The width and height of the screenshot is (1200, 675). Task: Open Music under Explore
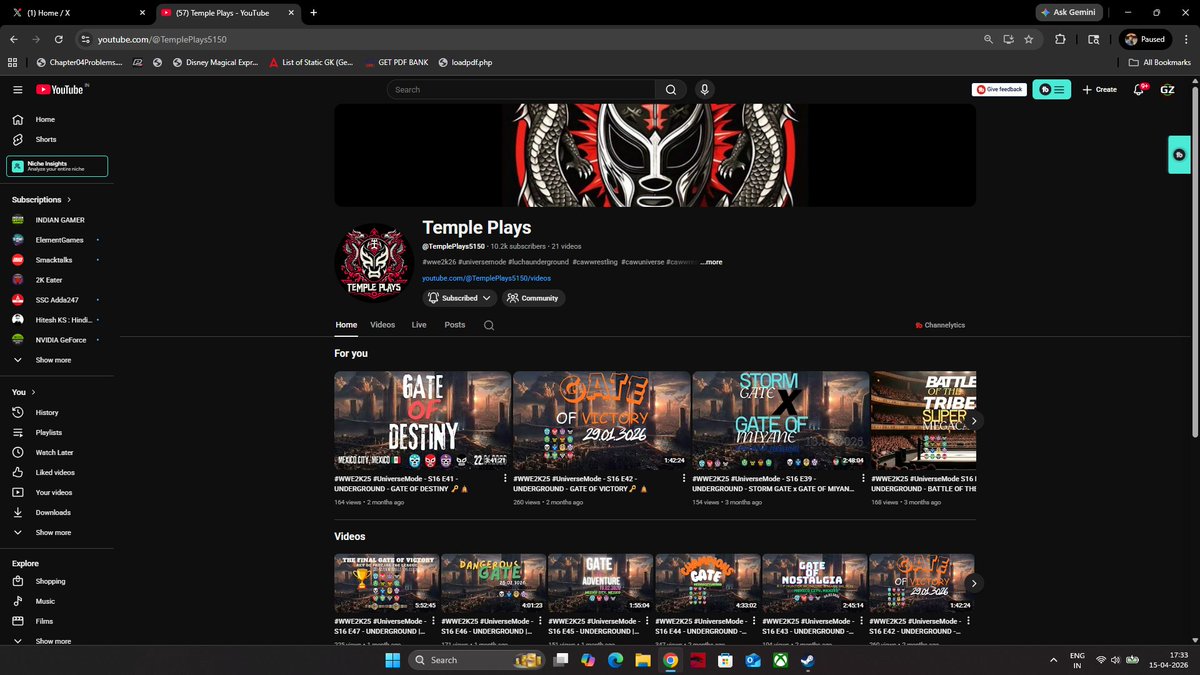pyautogui.click(x=45, y=601)
